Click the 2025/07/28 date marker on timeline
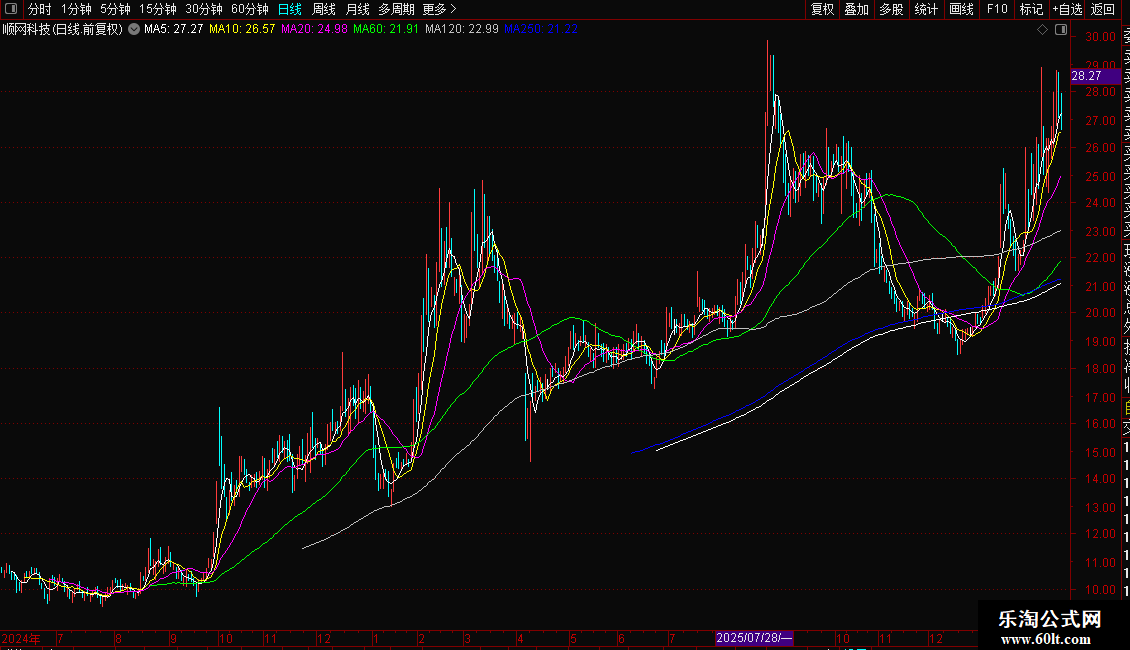 coord(755,638)
